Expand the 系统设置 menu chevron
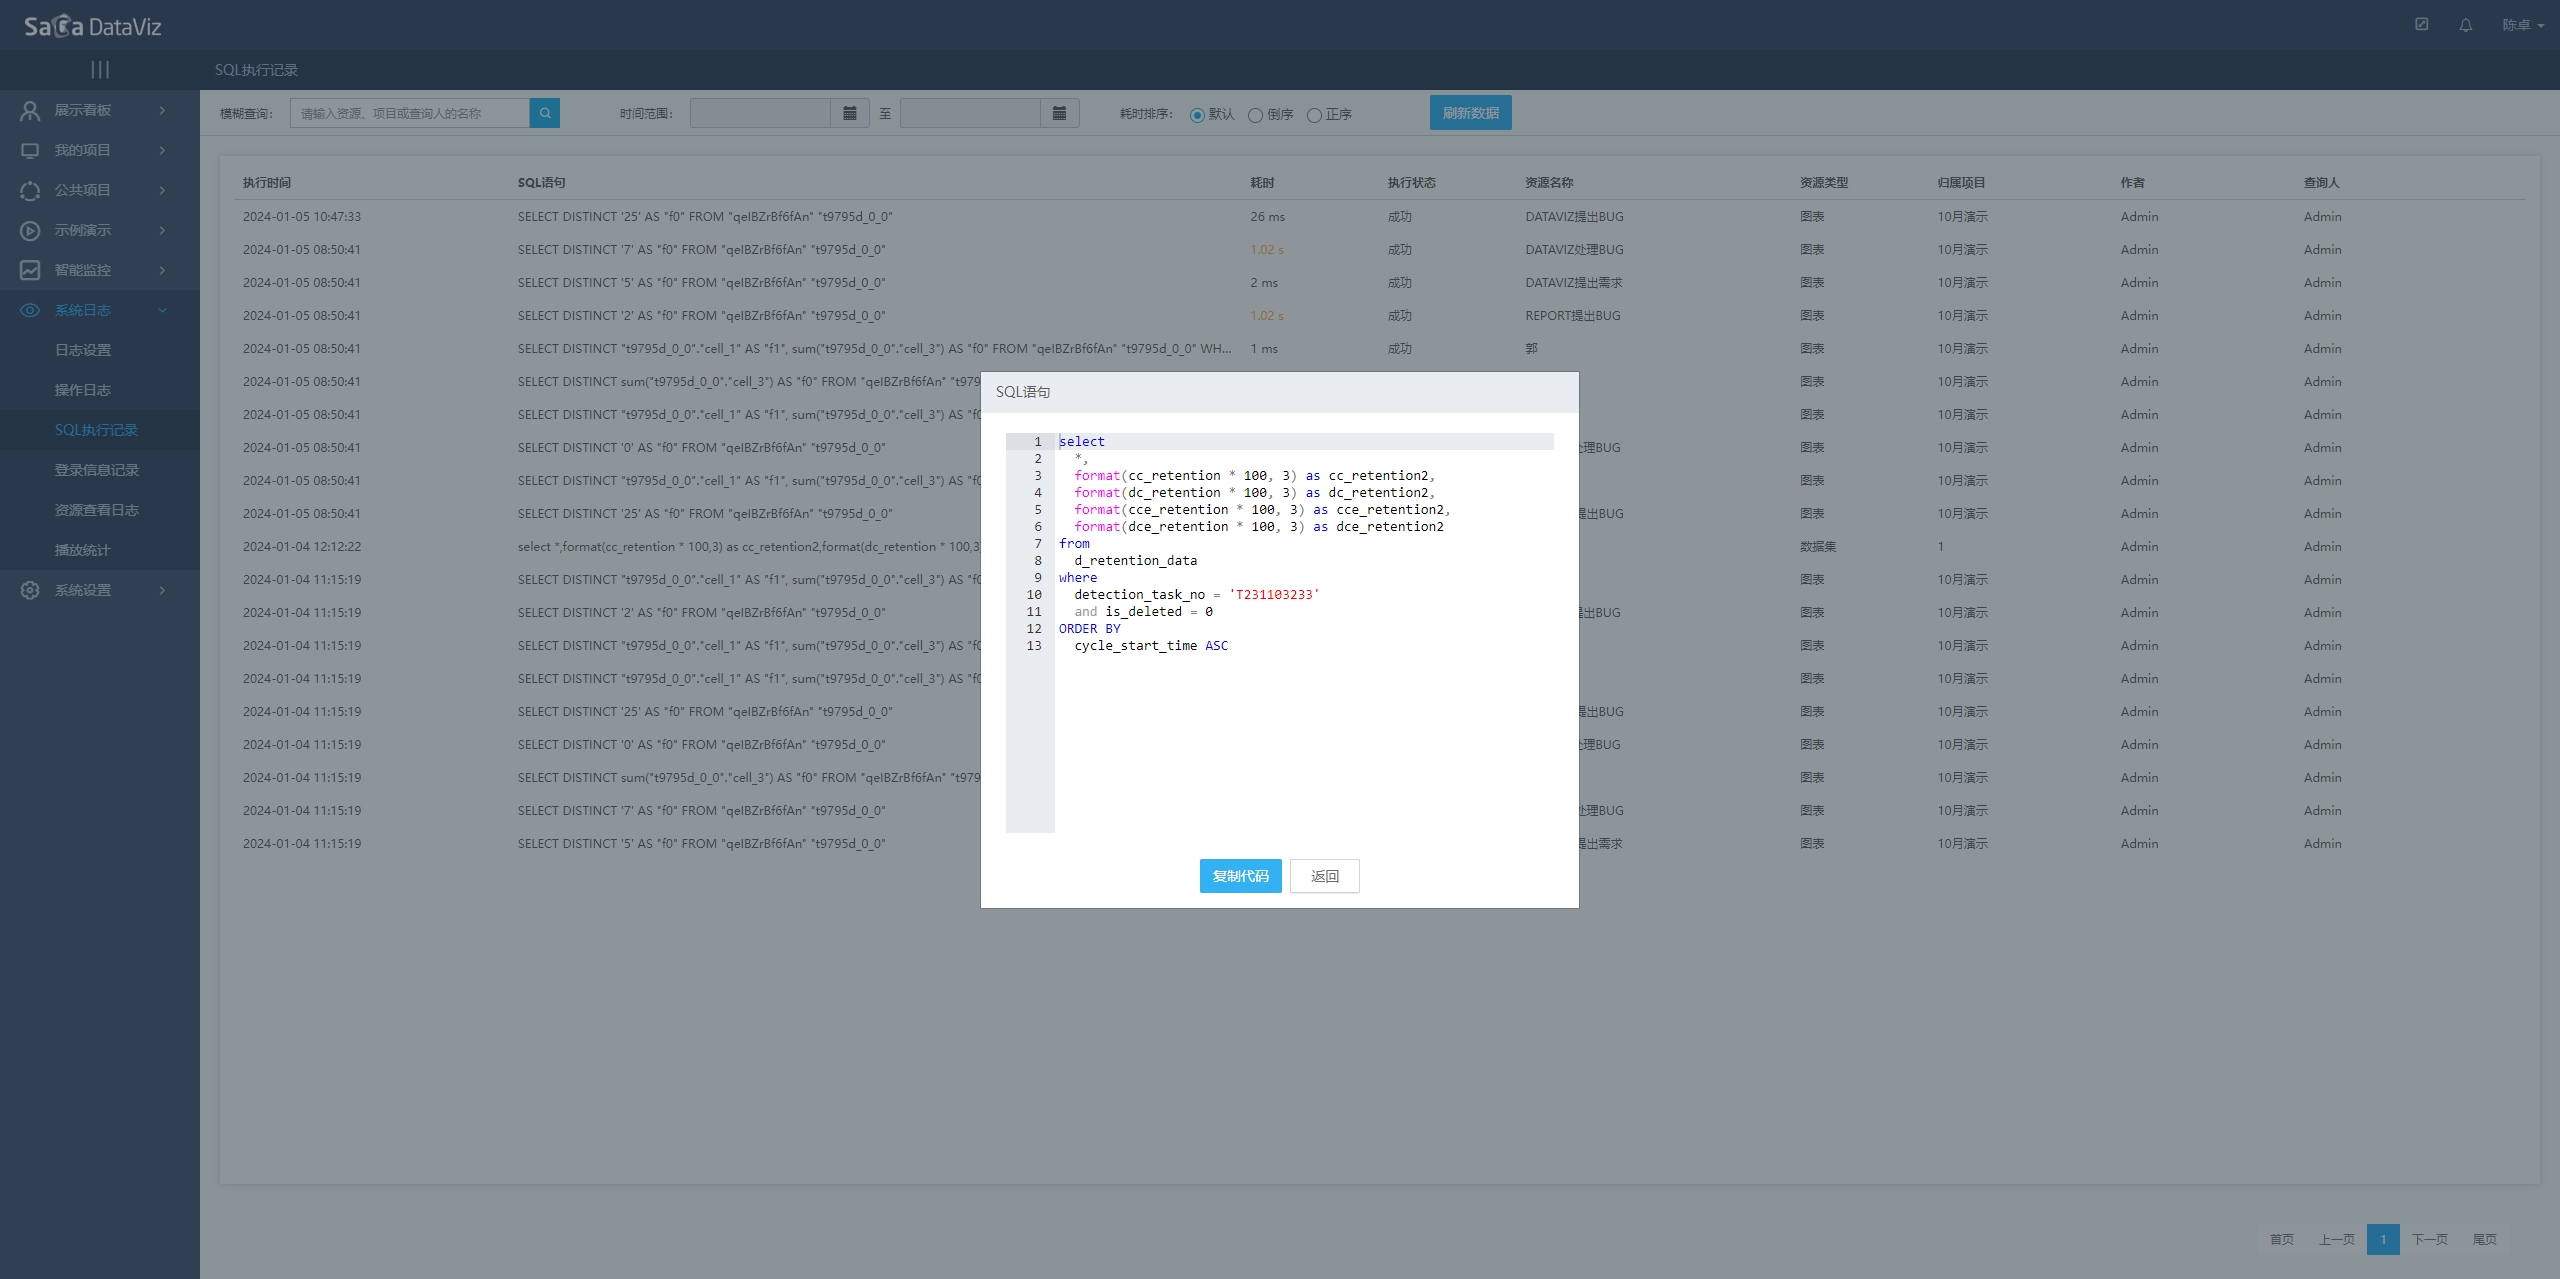 tap(162, 590)
